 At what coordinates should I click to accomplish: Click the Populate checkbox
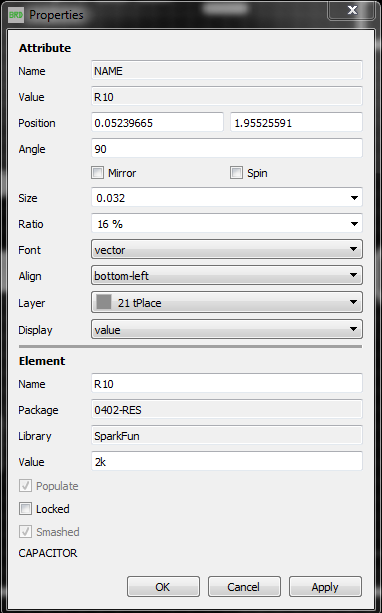coord(25,486)
